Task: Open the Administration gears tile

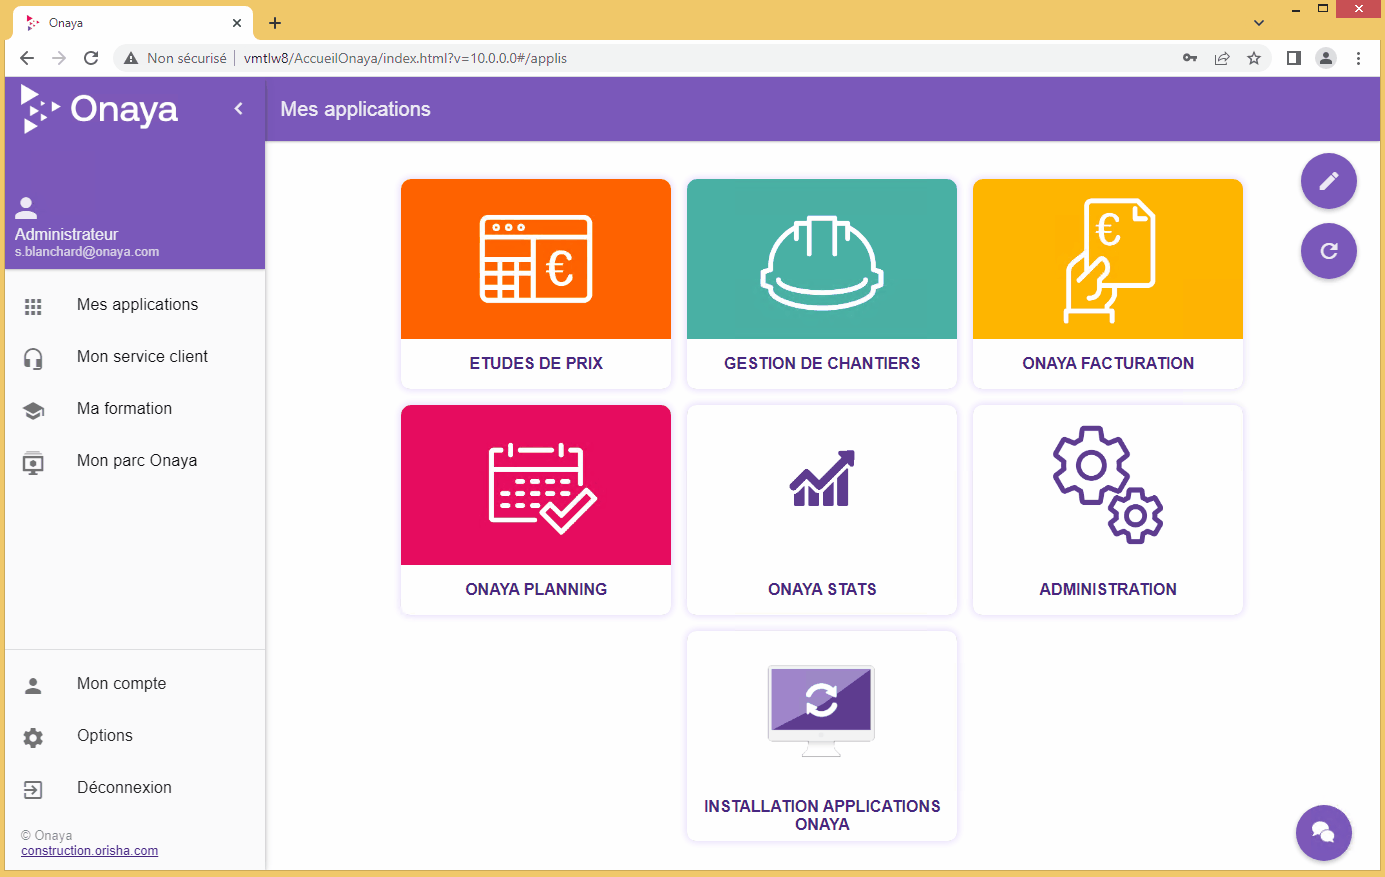Action: point(1107,509)
